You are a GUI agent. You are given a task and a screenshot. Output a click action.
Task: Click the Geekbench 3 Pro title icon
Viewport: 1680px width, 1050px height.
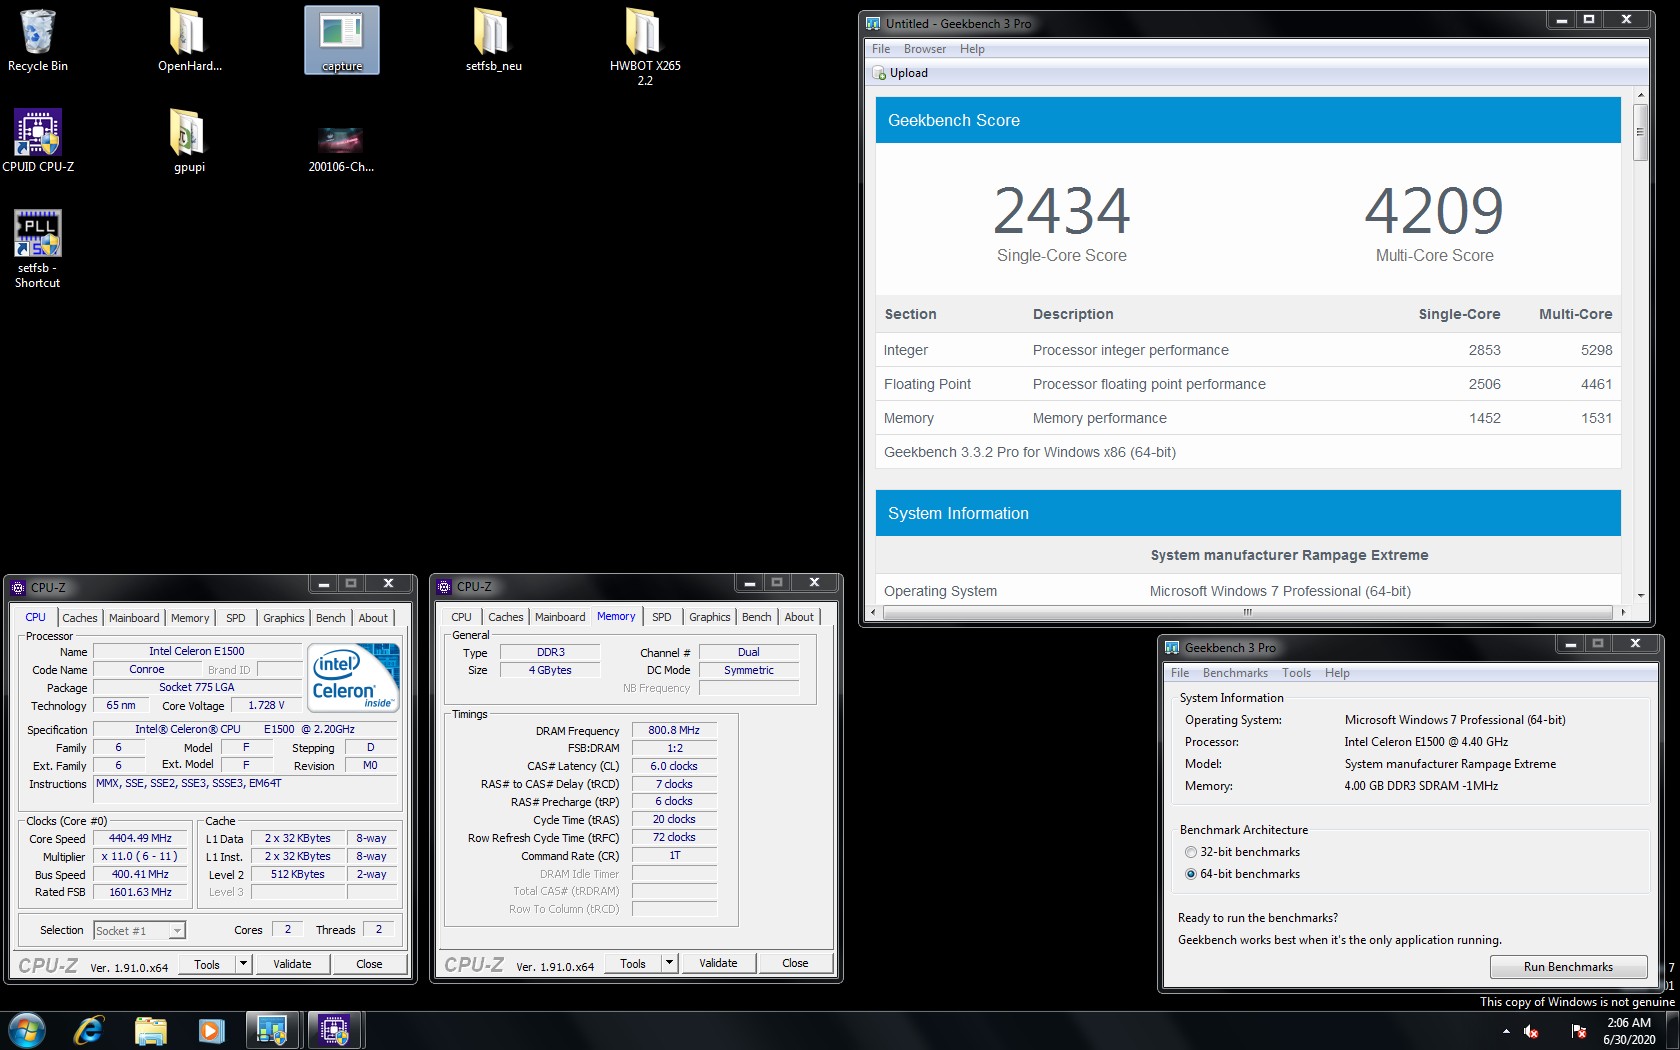point(1172,647)
